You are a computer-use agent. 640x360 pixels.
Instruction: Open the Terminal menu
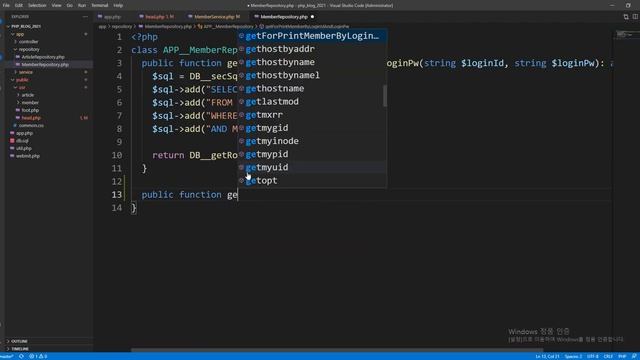pyautogui.click(x=100, y=5)
